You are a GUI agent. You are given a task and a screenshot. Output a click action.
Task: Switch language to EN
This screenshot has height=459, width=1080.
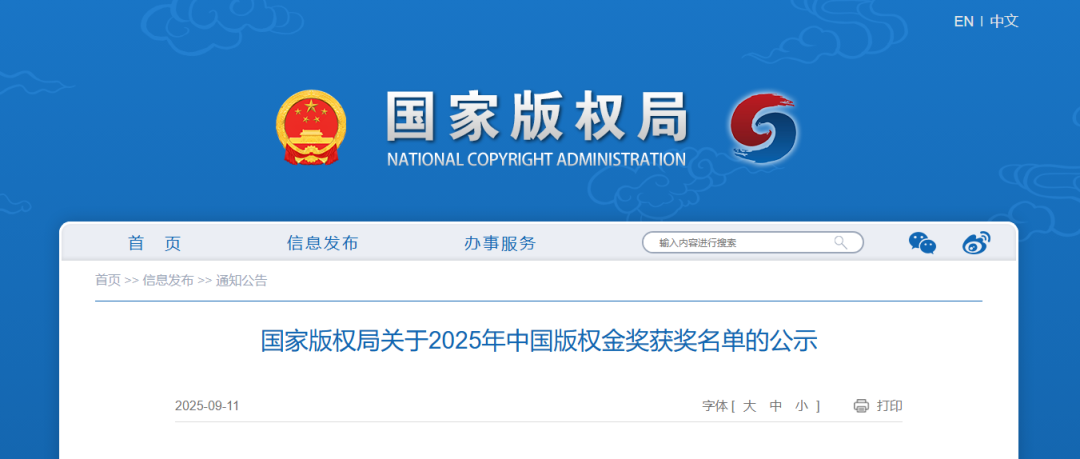tap(964, 21)
